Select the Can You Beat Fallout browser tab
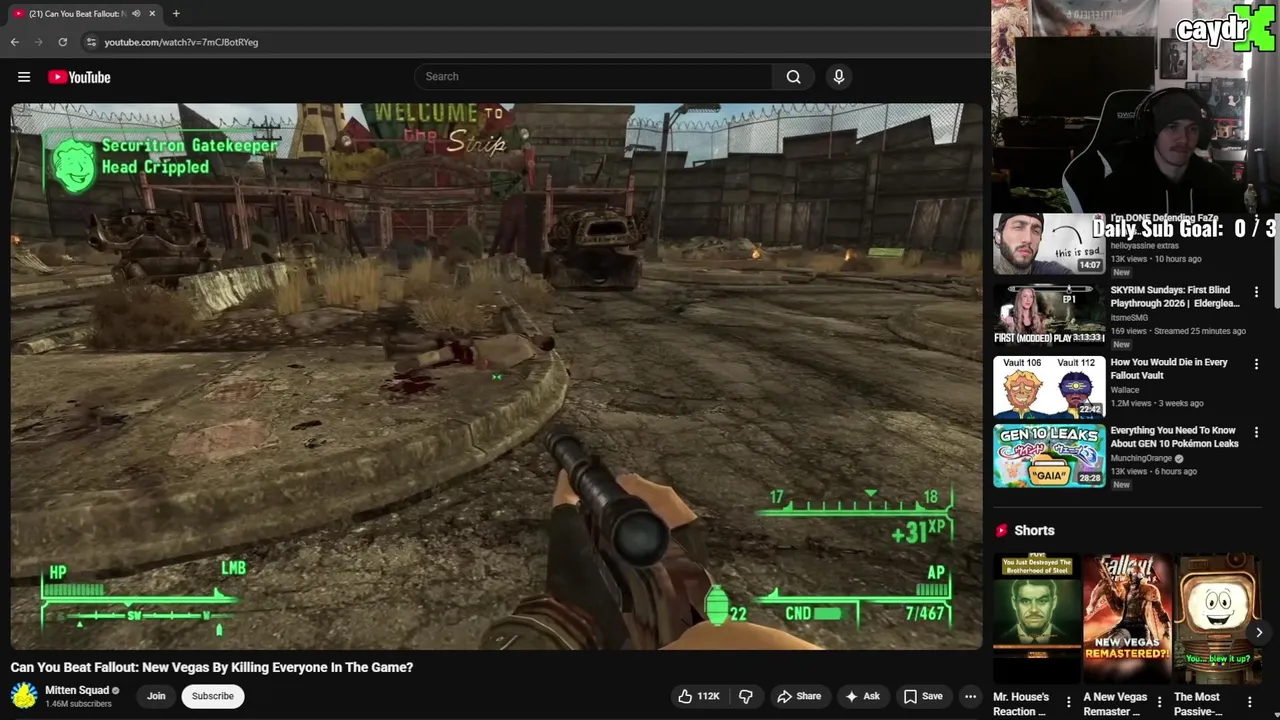 [x=84, y=13]
